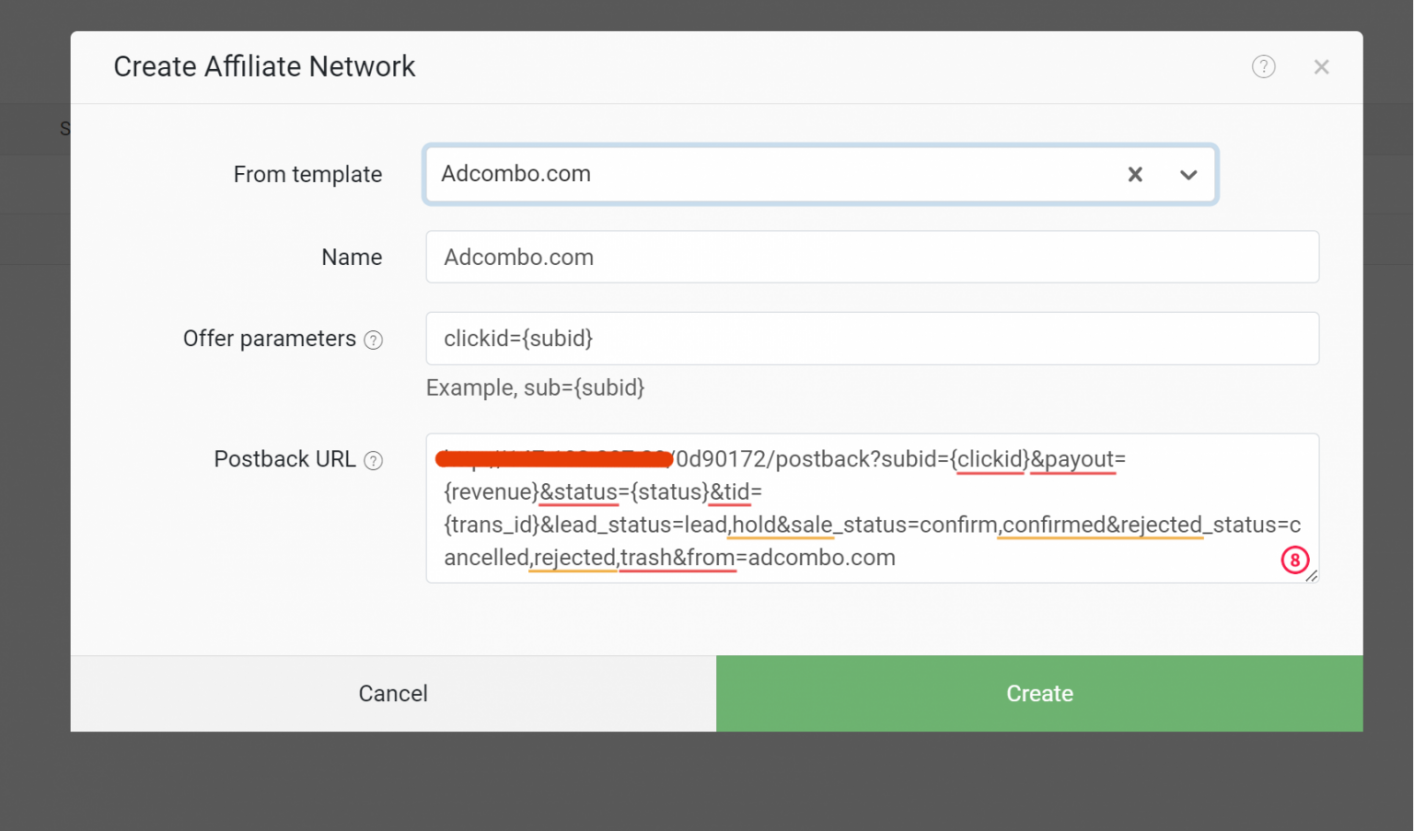The width and height of the screenshot is (1414, 831).
Task: Open the grammar checker badge showing 8
Action: [1295, 561]
